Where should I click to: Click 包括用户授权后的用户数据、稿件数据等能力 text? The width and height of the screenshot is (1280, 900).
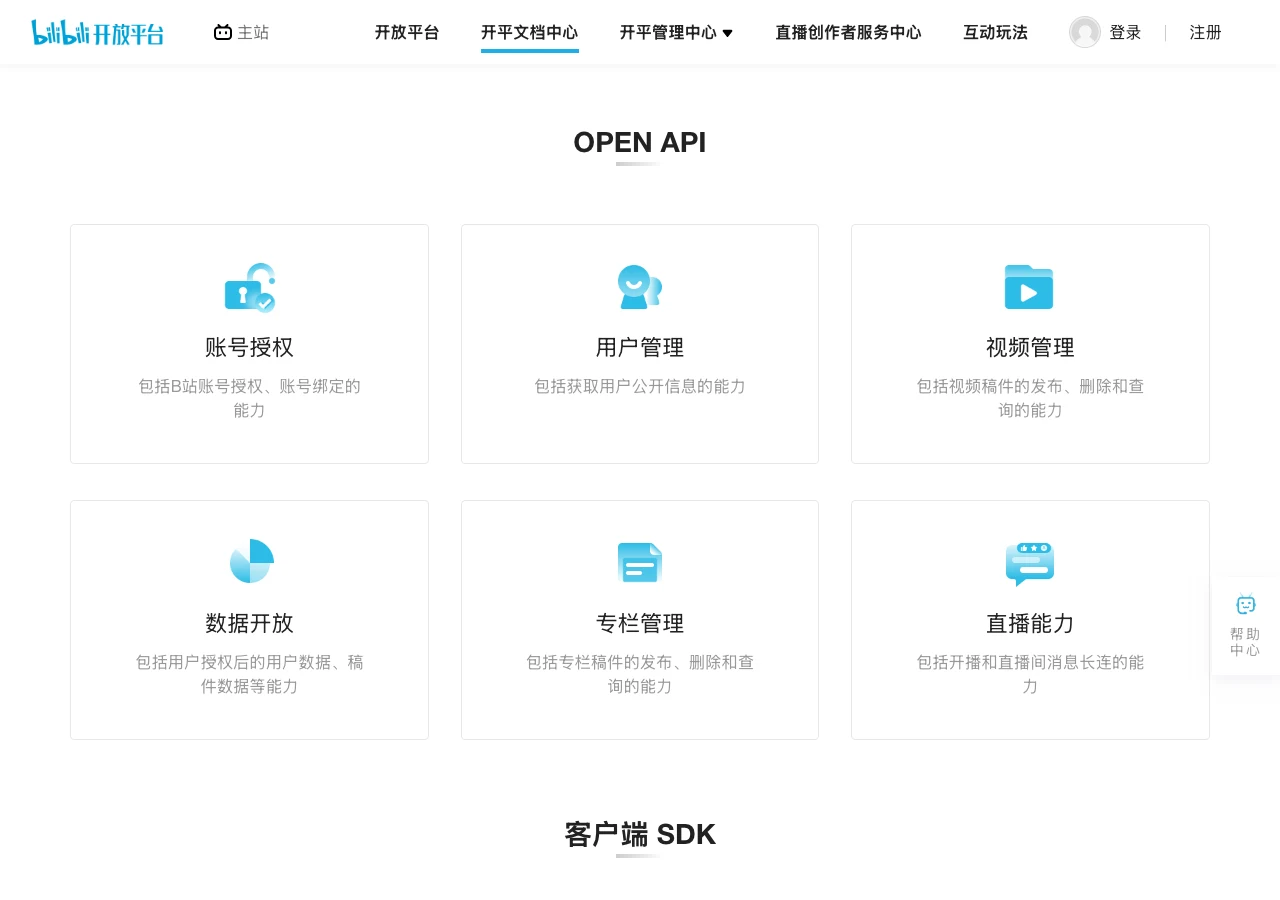(250, 674)
